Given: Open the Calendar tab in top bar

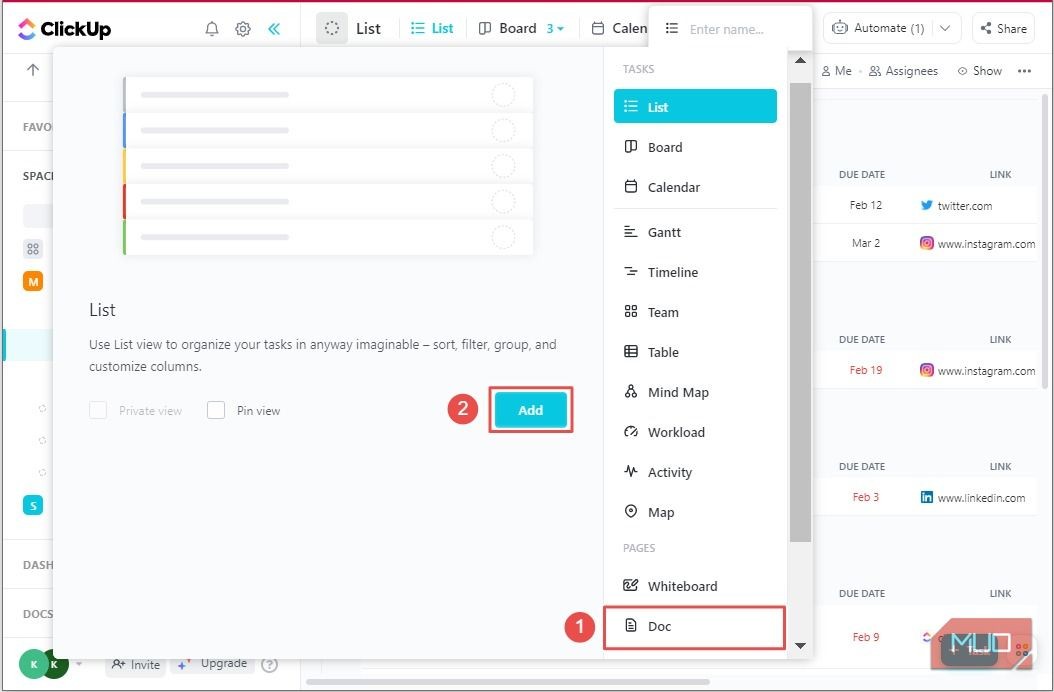Looking at the screenshot, I should click(619, 28).
